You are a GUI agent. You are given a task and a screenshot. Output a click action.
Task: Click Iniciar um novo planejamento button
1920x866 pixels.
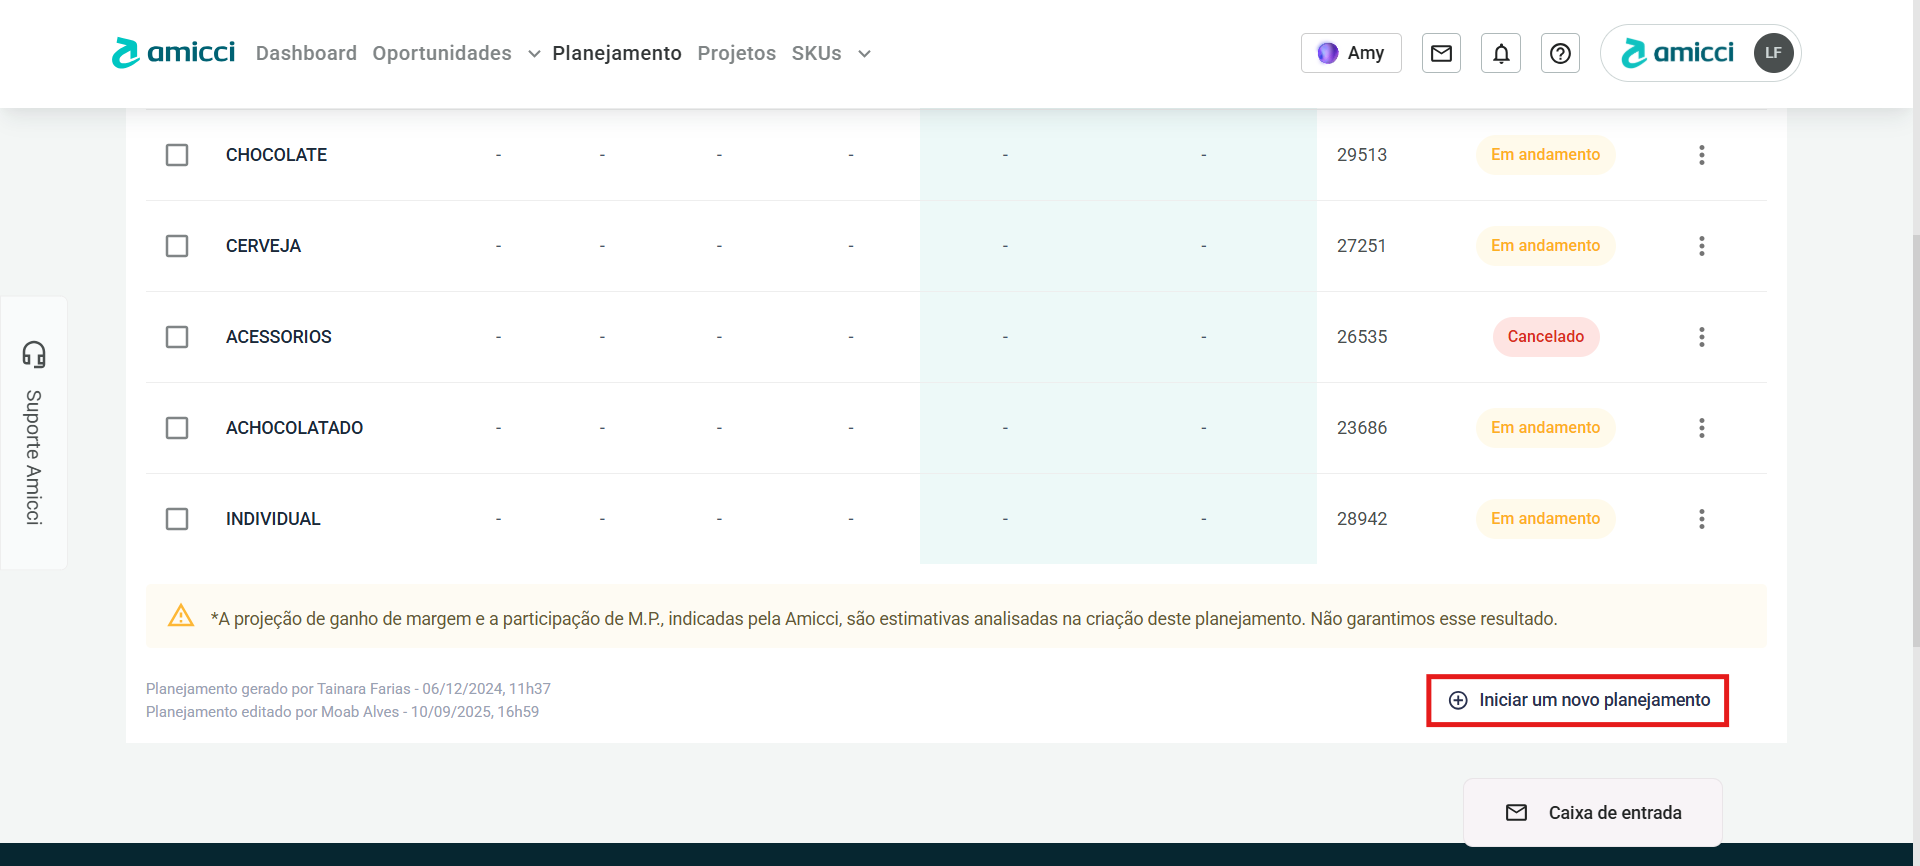click(1578, 700)
